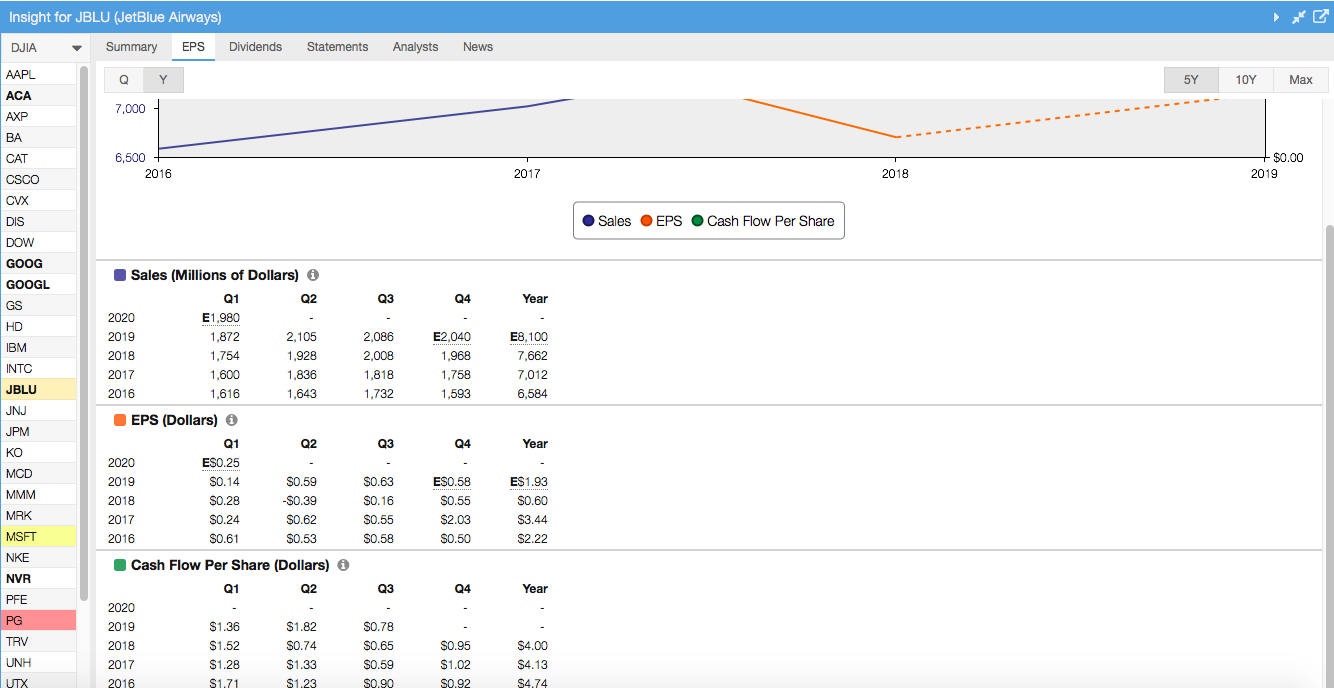This screenshot has height=688, width=1334.
Task: Select GOOGL in the ticker list
Action: point(38,285)
